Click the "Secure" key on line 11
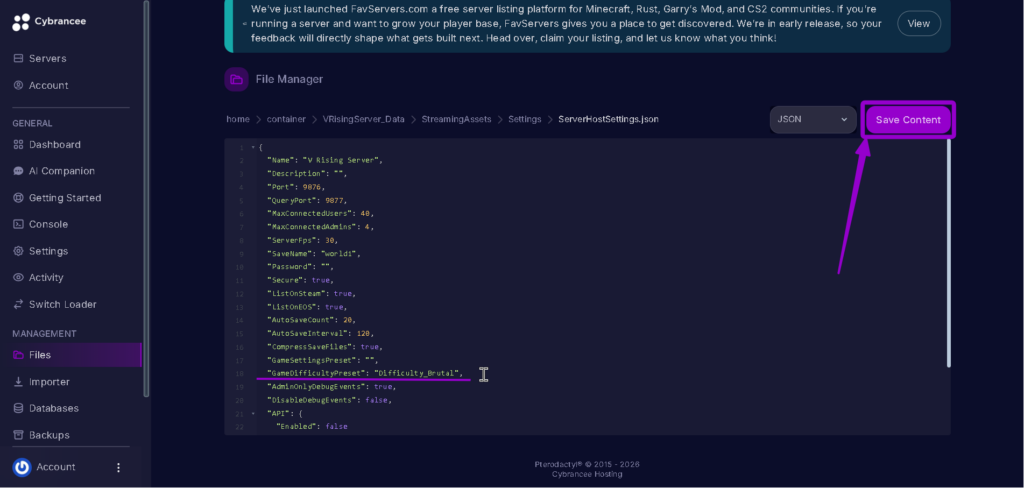This screenshot has width=1024, height=488. pyautogui.click(x=285, y=280)
